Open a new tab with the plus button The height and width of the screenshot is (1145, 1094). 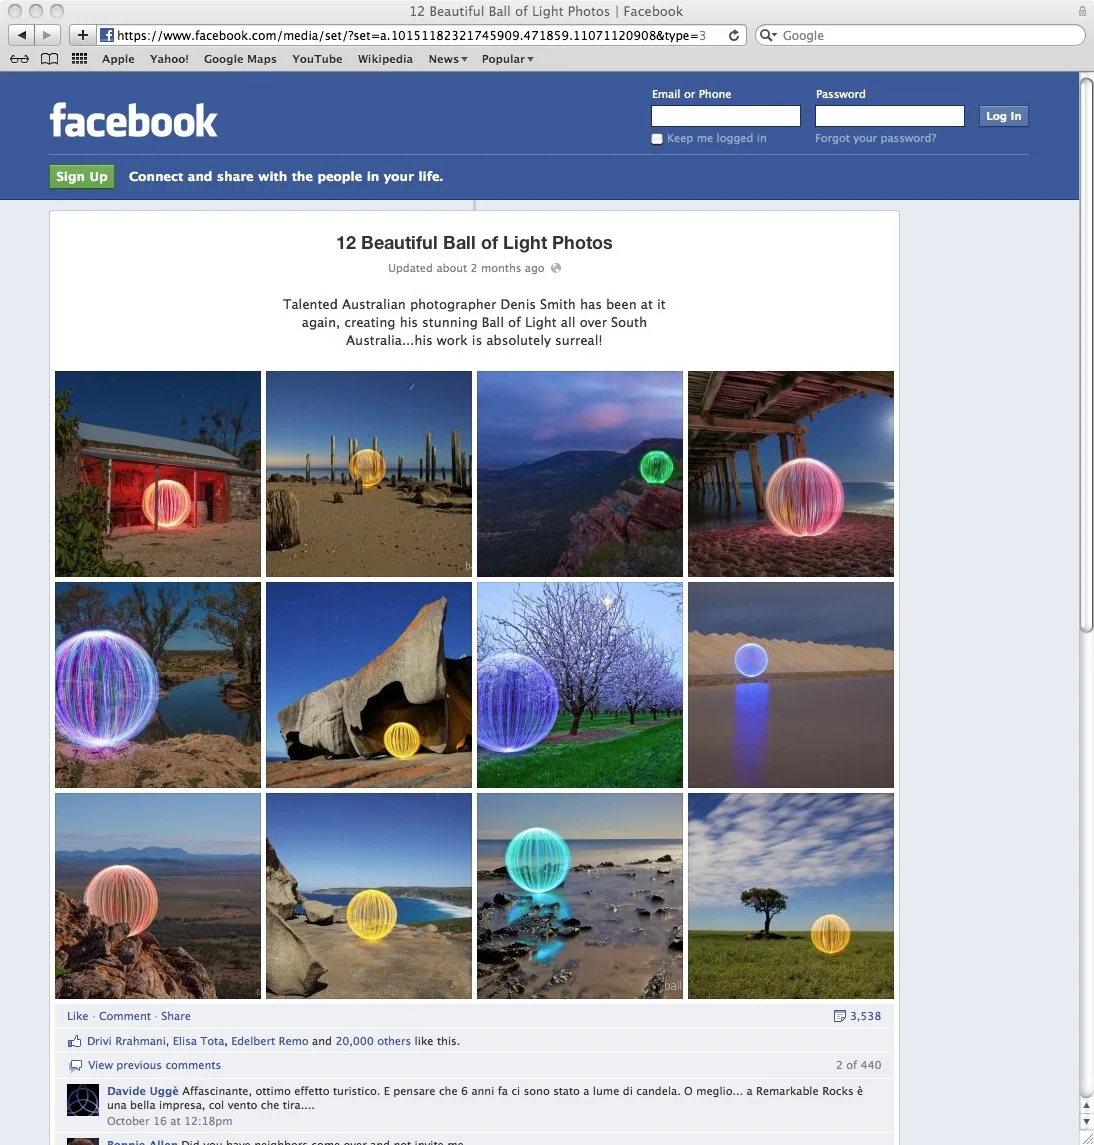click(82, 35)
